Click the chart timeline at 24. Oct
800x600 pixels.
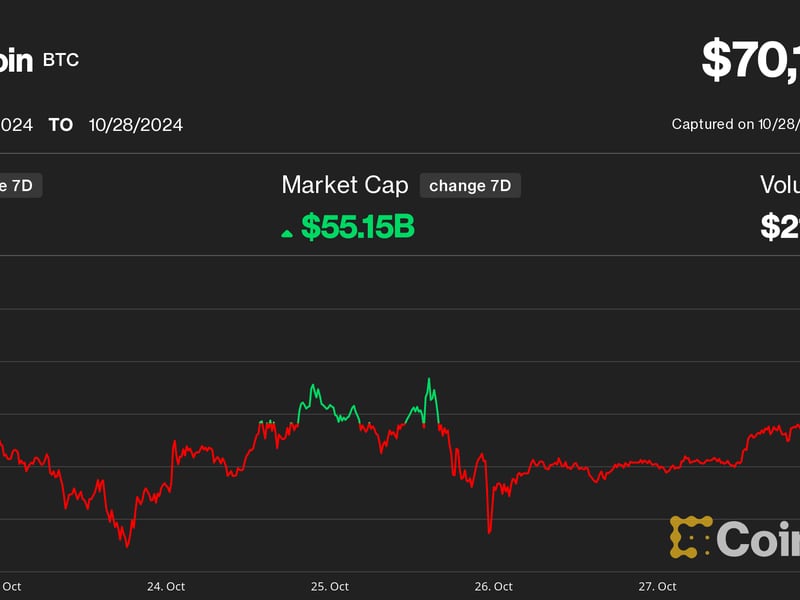[165, 584]
